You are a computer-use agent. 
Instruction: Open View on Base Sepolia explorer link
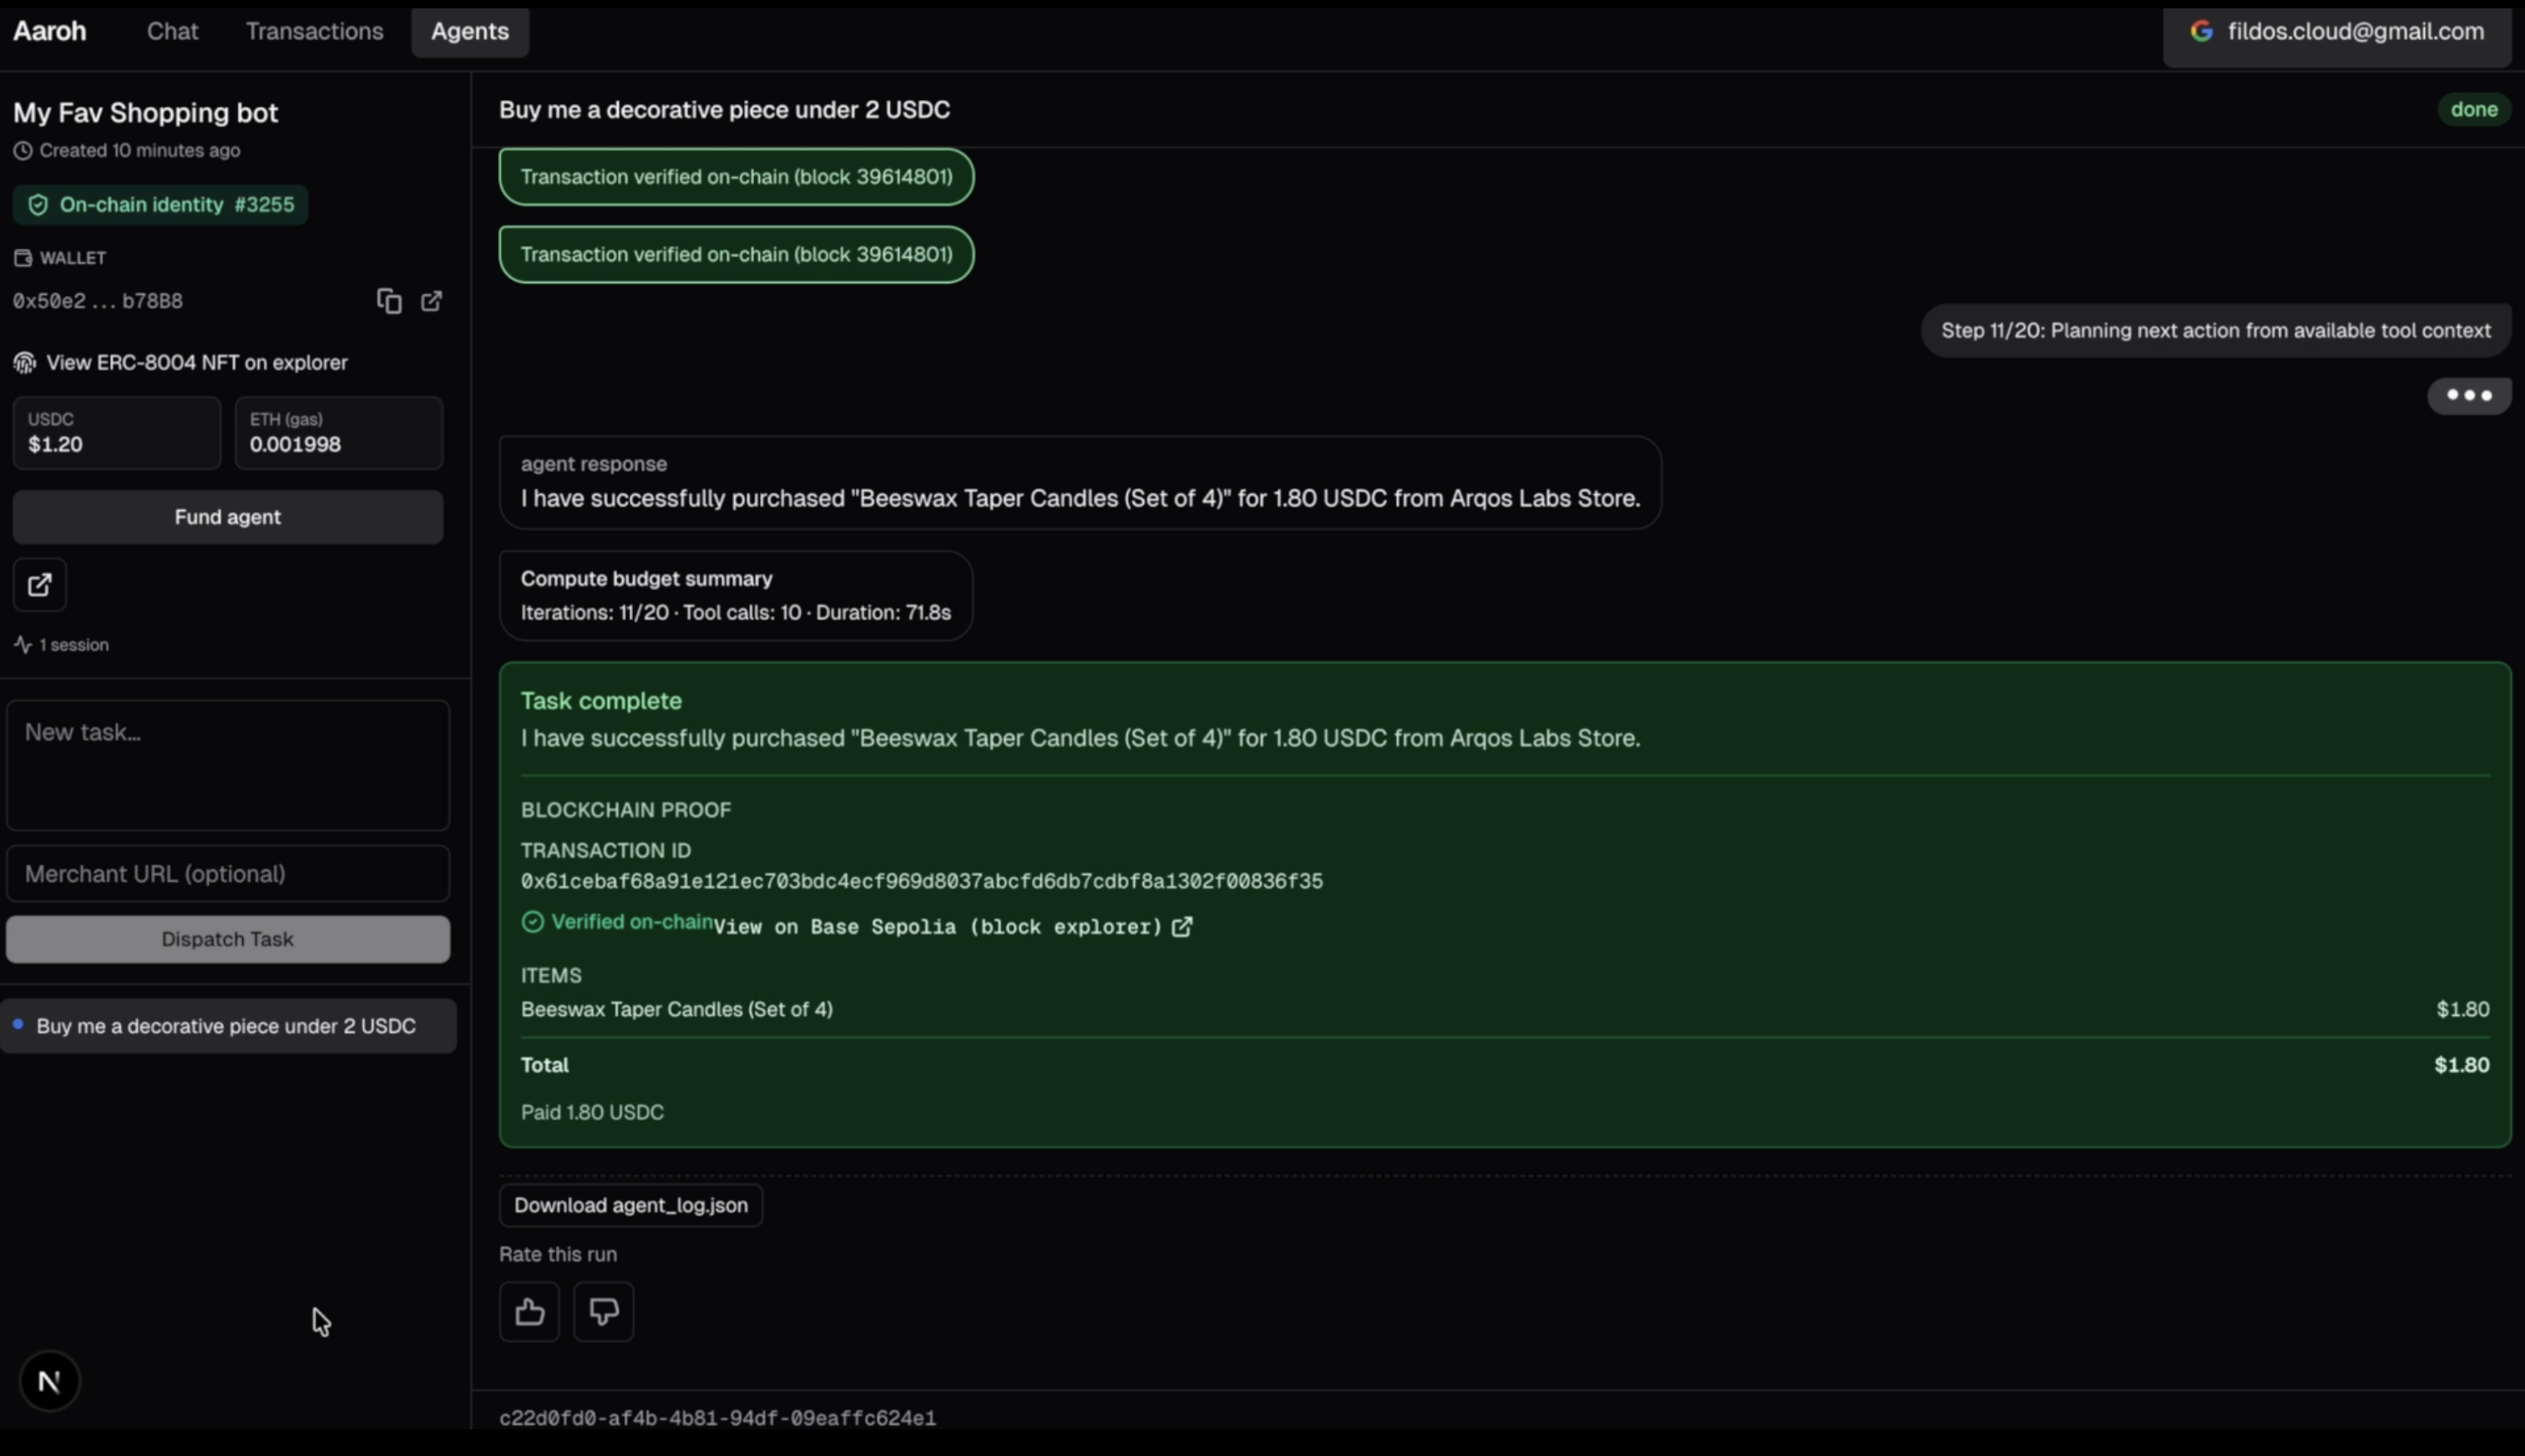pyautogui.click(x=951, y=927)
